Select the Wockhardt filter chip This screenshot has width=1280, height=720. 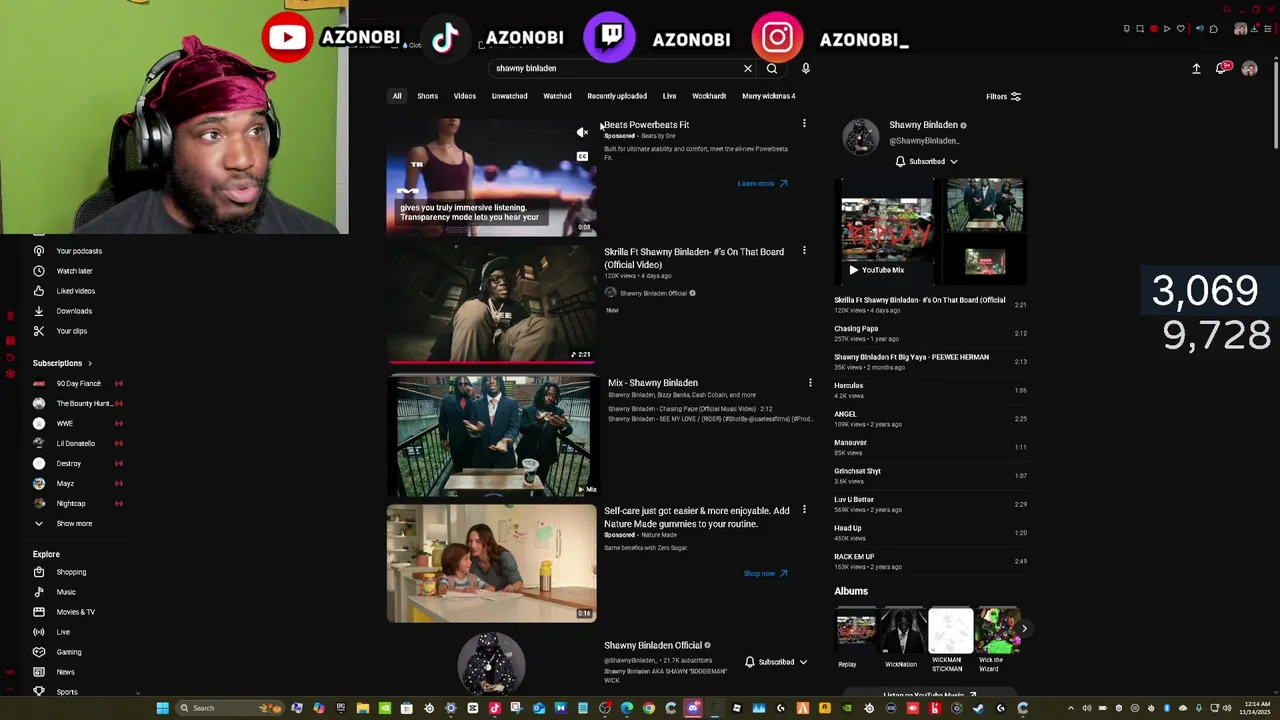coord(709,96)
